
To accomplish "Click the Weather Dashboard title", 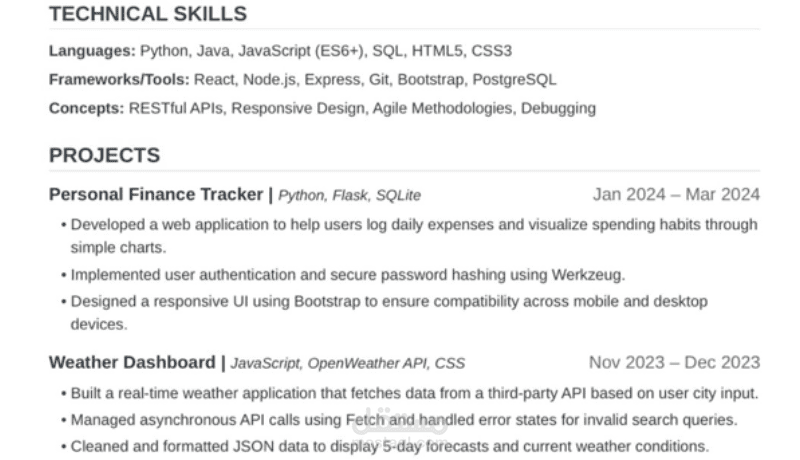I will pos(132,363).
